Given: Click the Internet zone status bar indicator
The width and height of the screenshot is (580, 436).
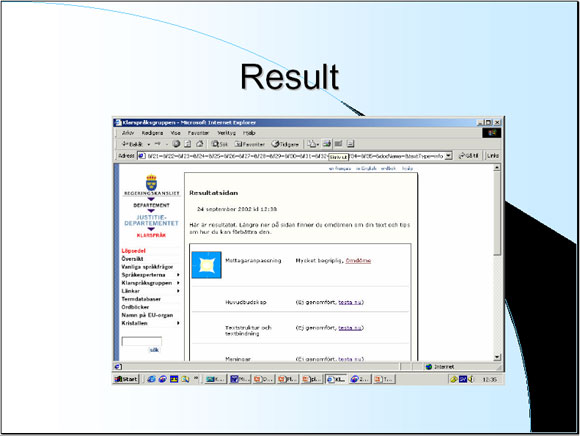Looking at the screenshot, I should click(x=440, y=366).
